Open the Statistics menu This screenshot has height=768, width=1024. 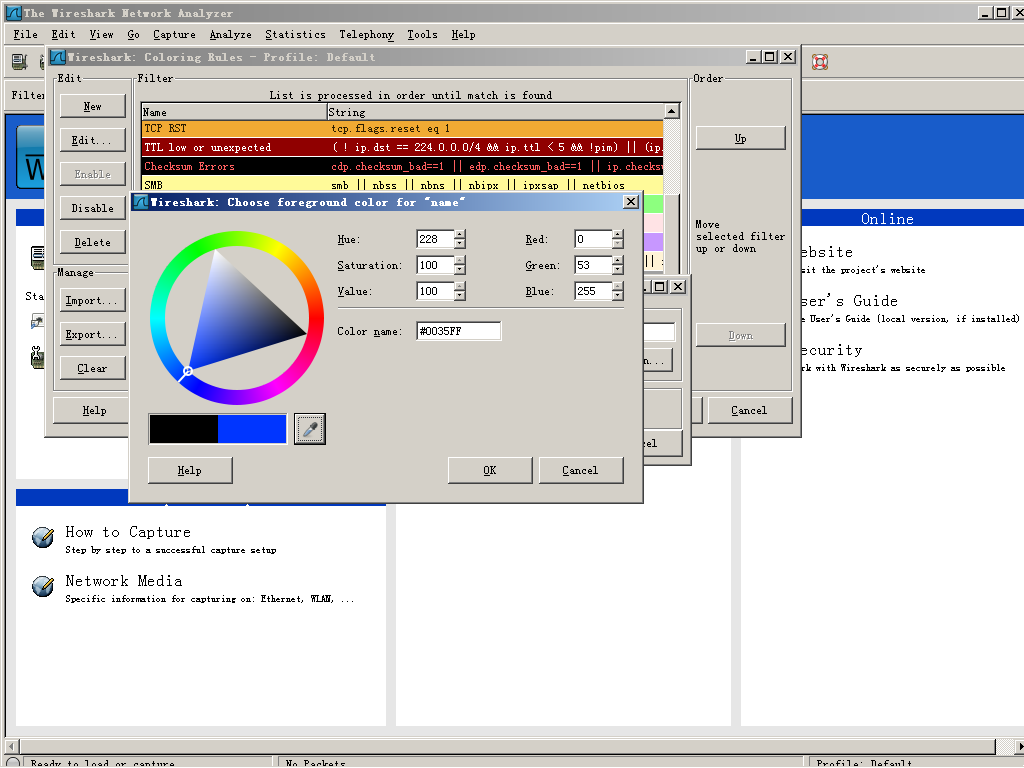coord(295,35)
